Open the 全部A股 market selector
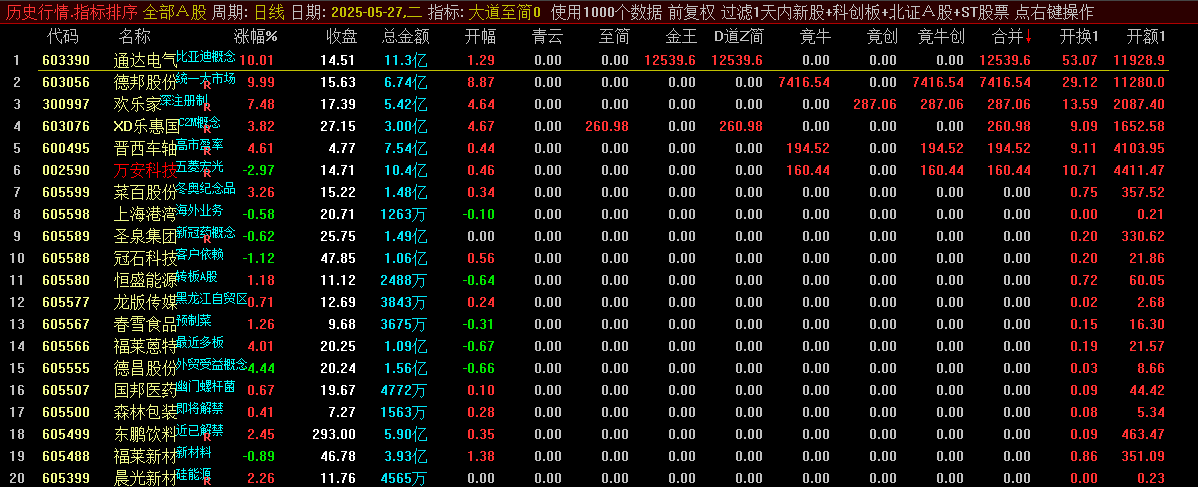 tap(175, 12)
